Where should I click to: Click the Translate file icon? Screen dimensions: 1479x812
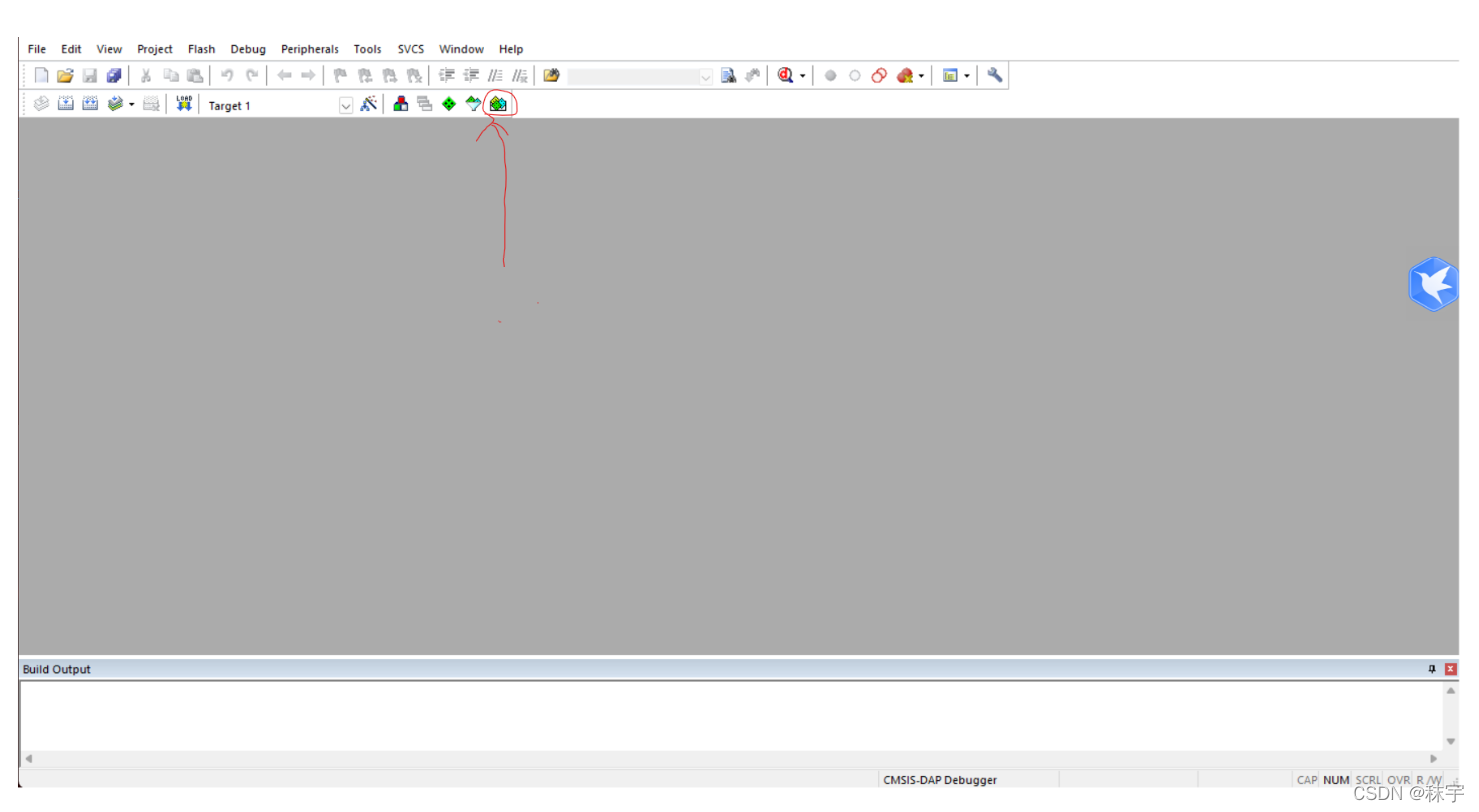[41, 104]
